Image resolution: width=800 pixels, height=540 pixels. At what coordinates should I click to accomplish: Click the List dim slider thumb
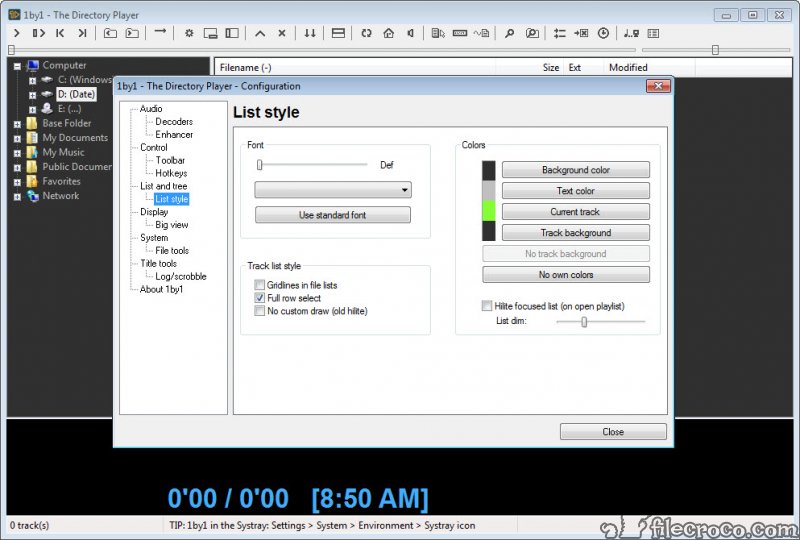(x=584, y=322)
